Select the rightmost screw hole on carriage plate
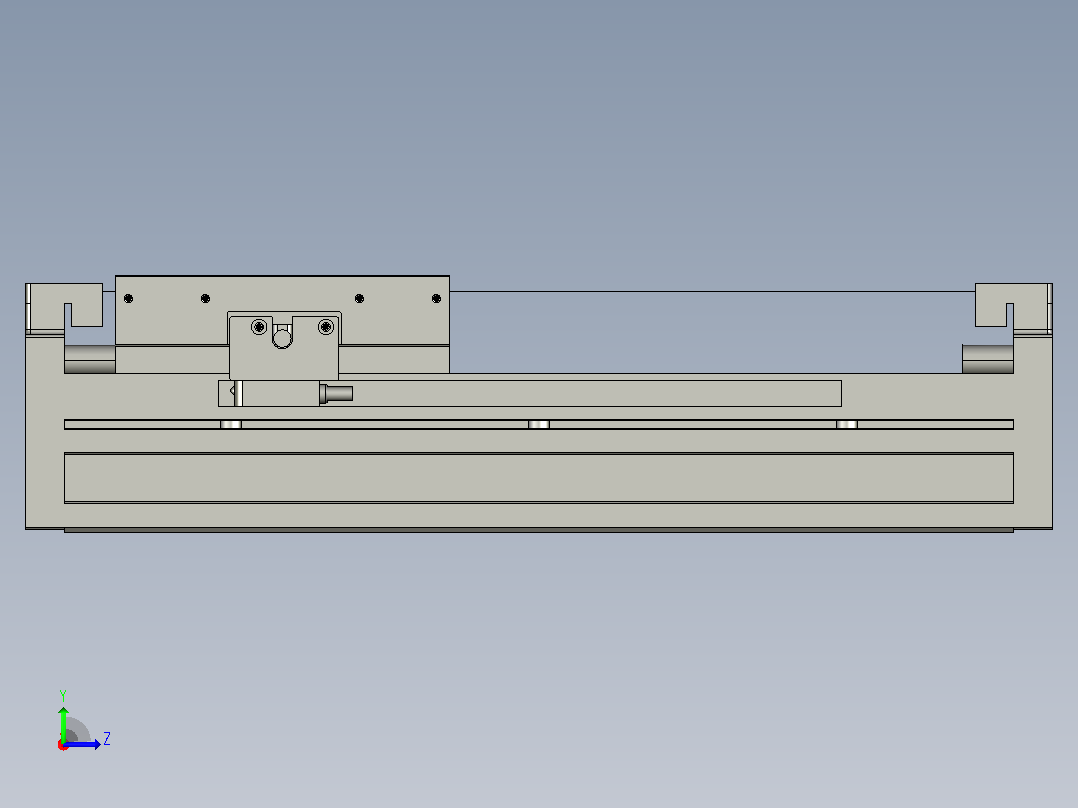This screenshot has height=808, width=1078. (437, 298)
